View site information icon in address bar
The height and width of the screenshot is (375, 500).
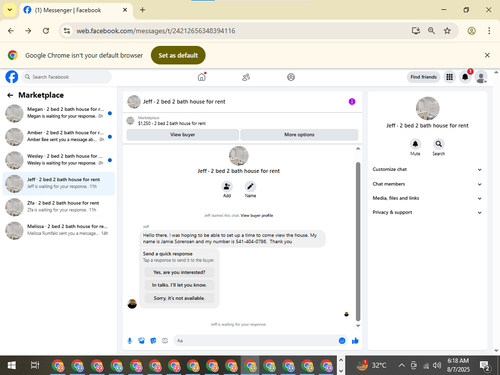tap(67, 31)
